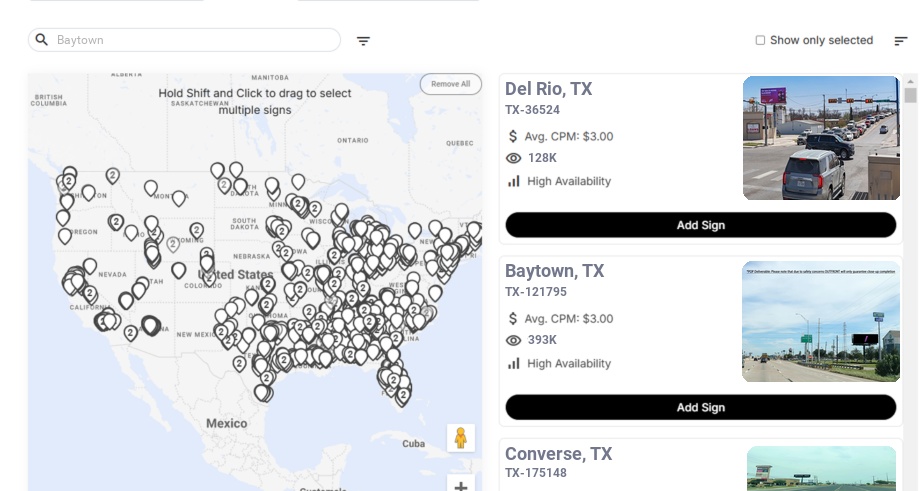The image size is (920, 491).
Task: Click the search magnifier icon
Action: pos(42,40)
